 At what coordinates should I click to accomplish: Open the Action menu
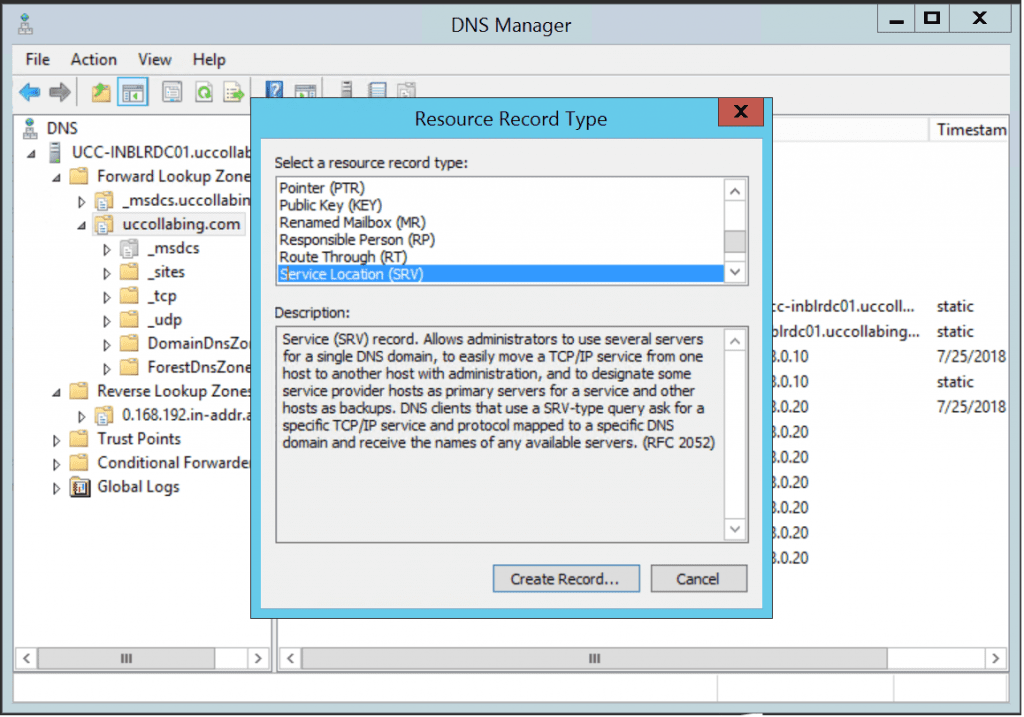click(x=93, y=59)
